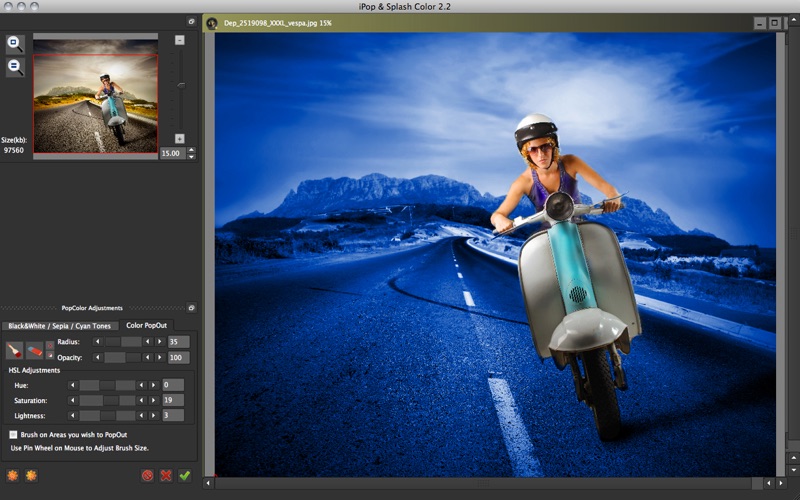Enable Brush on Areas to PopOut checkbox
Image resolution: width=800 pixels, height=500 pixels.
[13, 435]
